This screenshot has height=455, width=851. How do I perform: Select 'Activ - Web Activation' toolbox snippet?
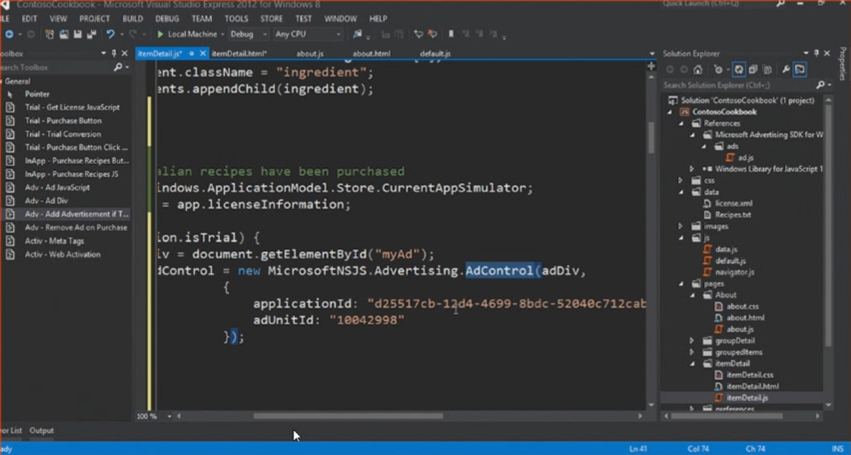pyautogui.click(x=62, y=254)
